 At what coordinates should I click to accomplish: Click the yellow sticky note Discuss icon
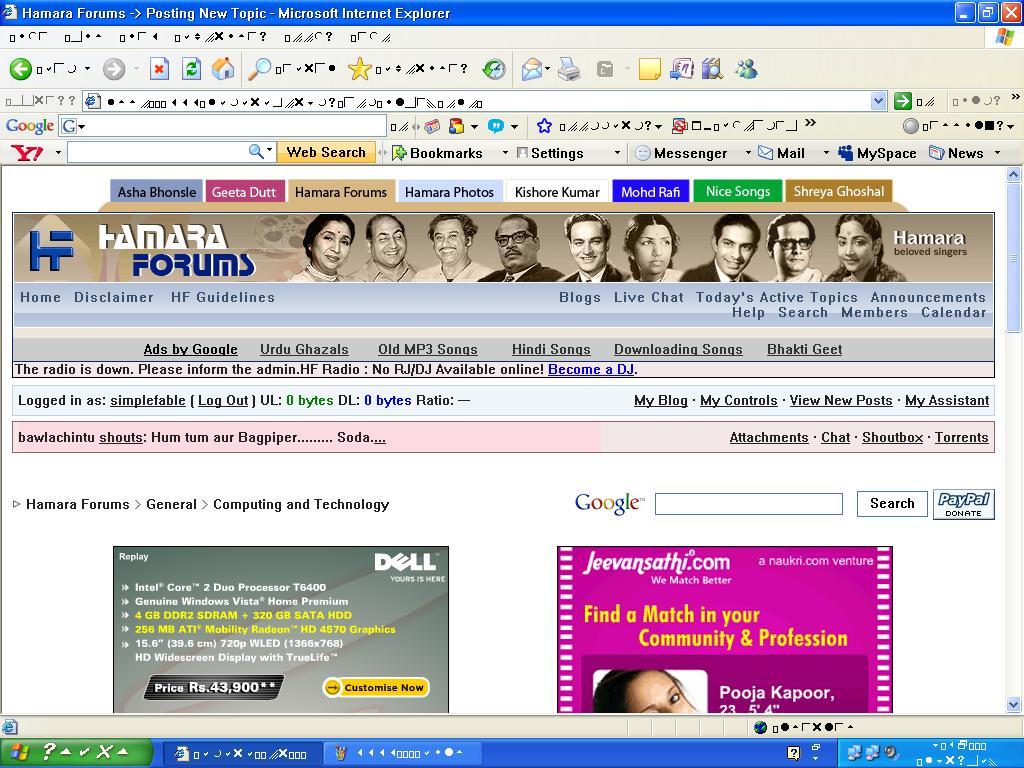point(649,69)
